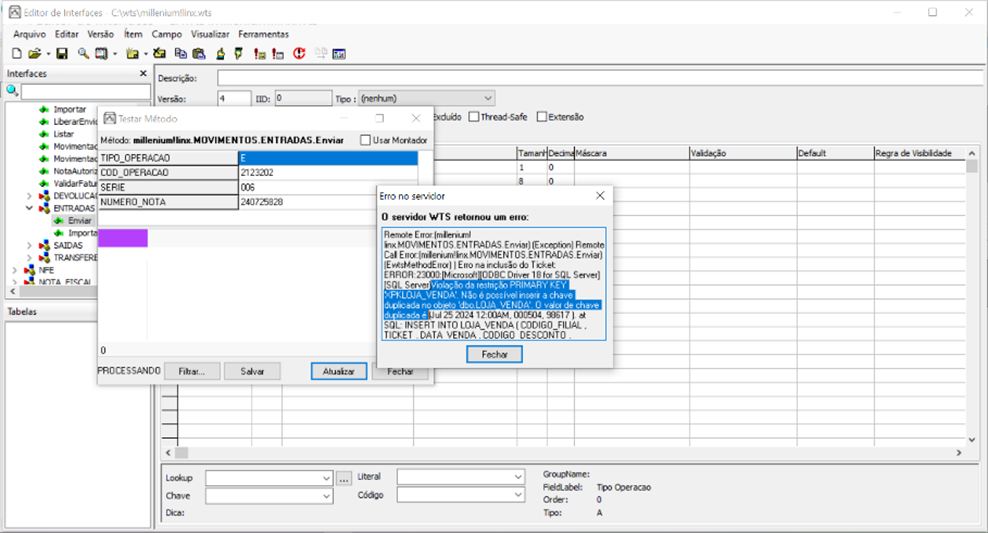Click the purple progress bar block
Viewport: 988px width, 533px height.
point(122,238)
